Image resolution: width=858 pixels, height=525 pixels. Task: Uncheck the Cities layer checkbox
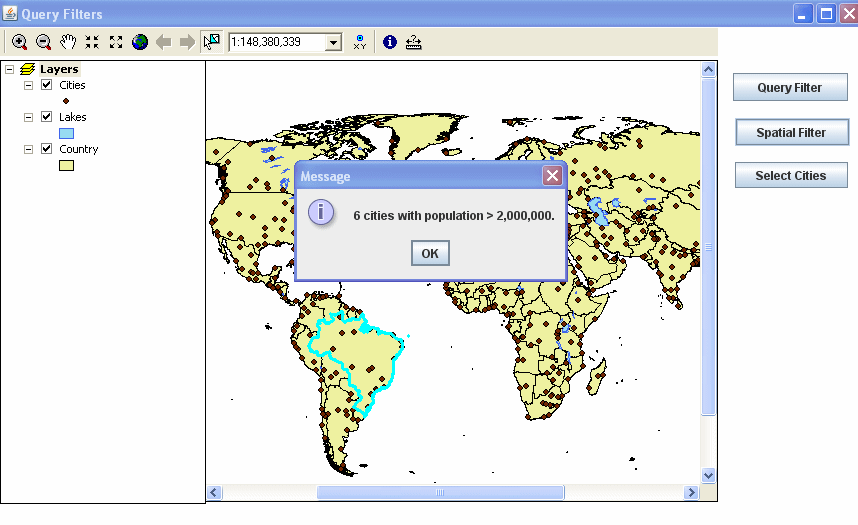coord(47,85)
